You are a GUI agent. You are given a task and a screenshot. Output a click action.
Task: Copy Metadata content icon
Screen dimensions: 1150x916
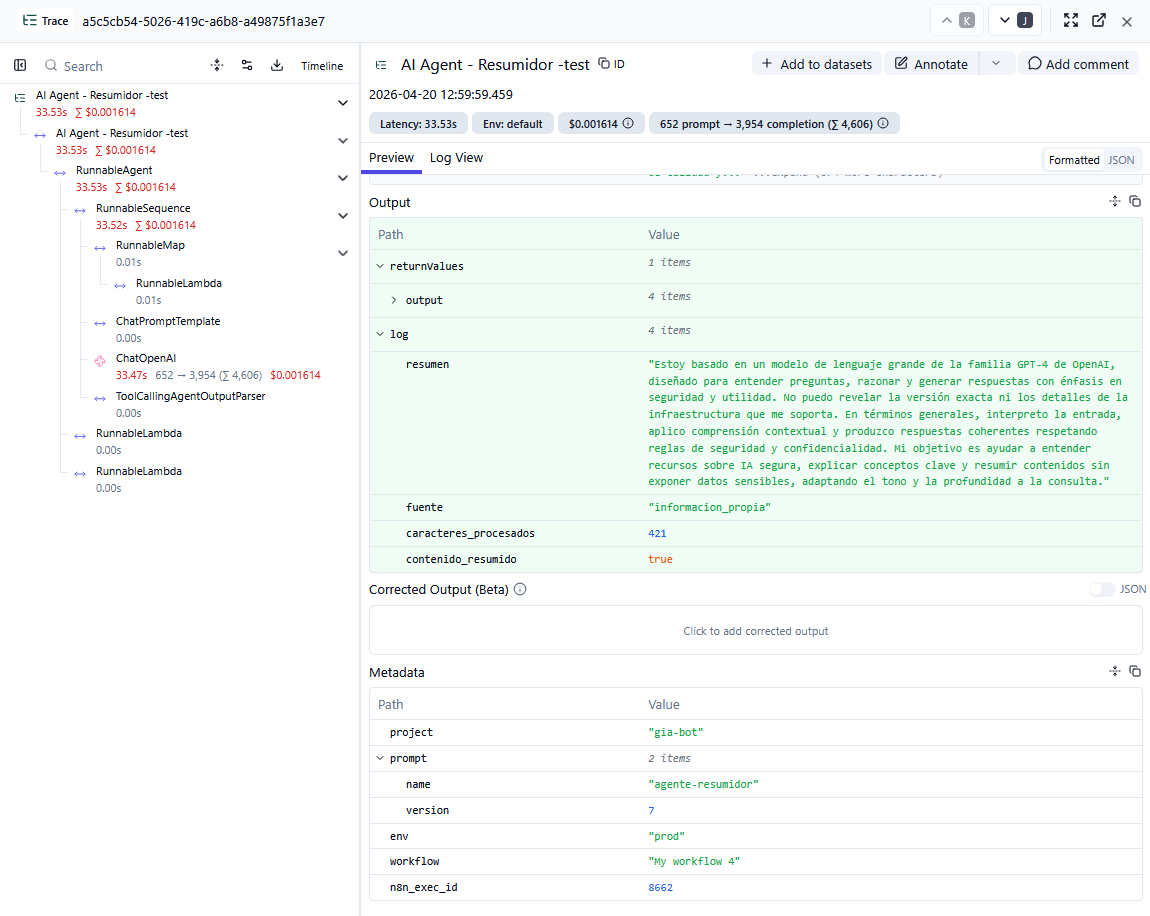pos(1135,671)
